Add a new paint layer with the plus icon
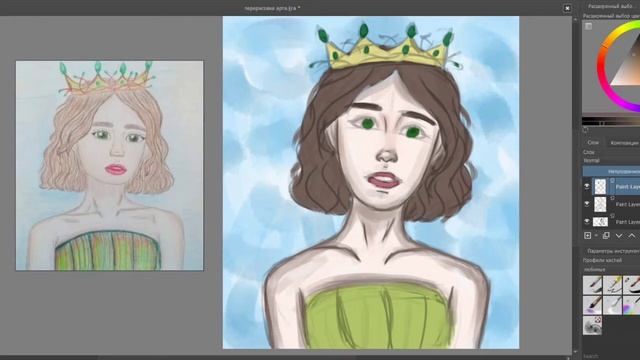This screenshot has width=640, height=360. click(x=588, y=236)
